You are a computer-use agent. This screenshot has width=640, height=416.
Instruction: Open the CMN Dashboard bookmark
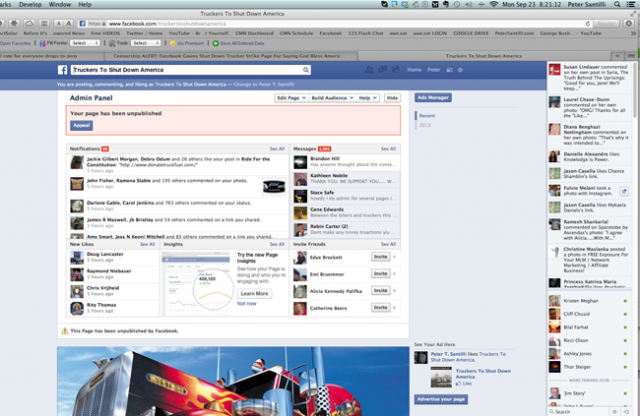point(254,33)
